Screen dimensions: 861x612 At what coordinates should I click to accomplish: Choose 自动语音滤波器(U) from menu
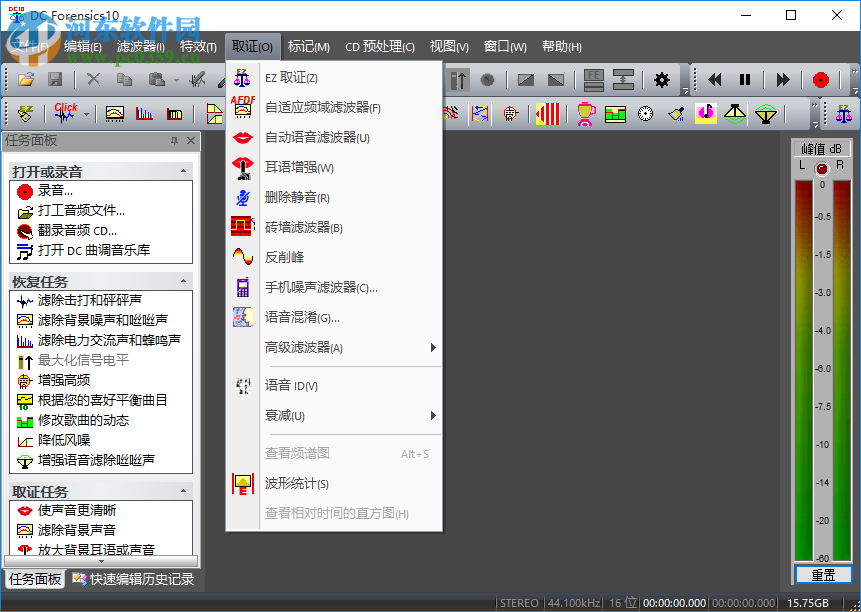coord(334,138)
